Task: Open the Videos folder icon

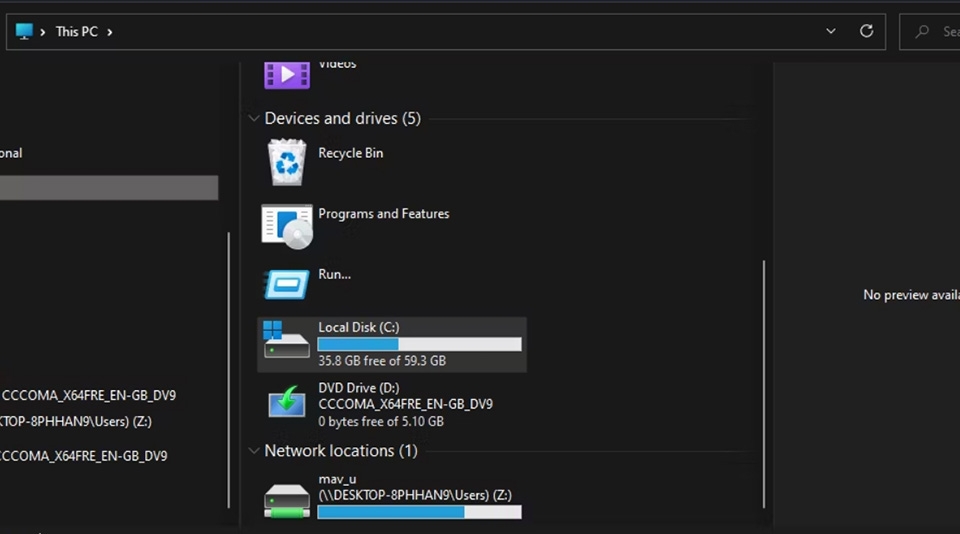Action: (x=287, y=75)
